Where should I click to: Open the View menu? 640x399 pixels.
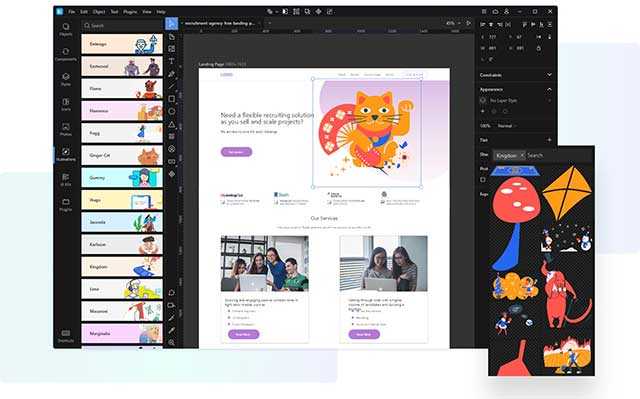[x=147, y=11]
